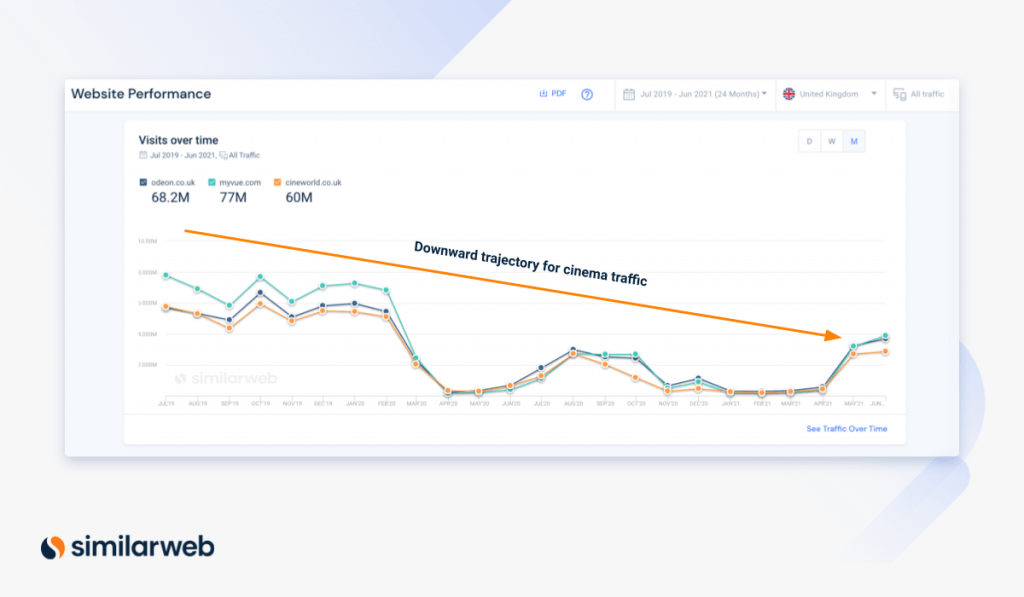The height and width of the screenshot is (597, 1024).
Task: Select the cineworld JUN'21 final data point
Action: pos(886,351)
